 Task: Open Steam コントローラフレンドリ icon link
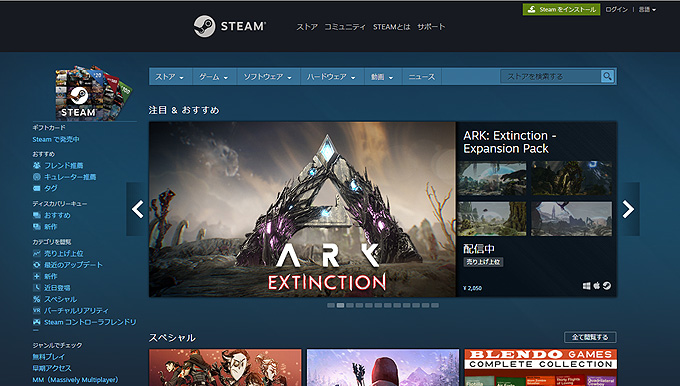pos(36,322)
